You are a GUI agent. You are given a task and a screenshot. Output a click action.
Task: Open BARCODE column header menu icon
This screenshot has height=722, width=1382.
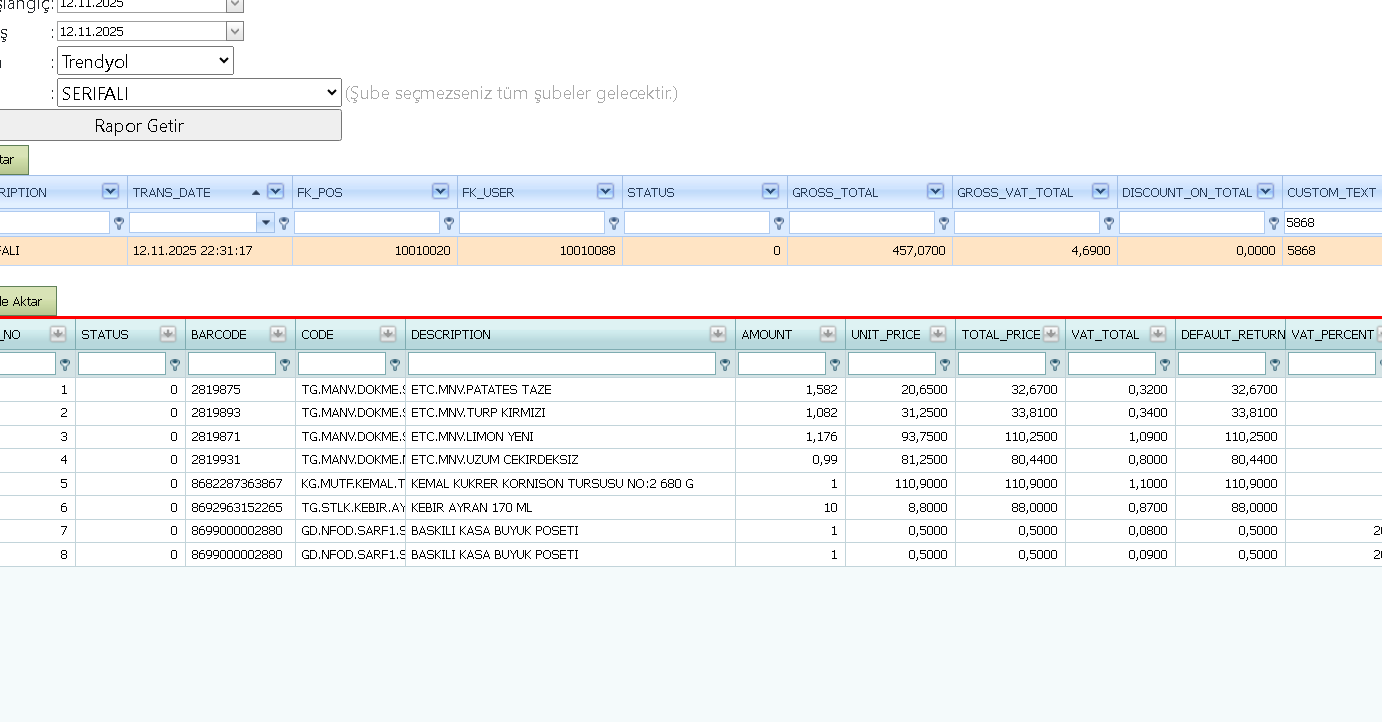click(x=277, y=334)
